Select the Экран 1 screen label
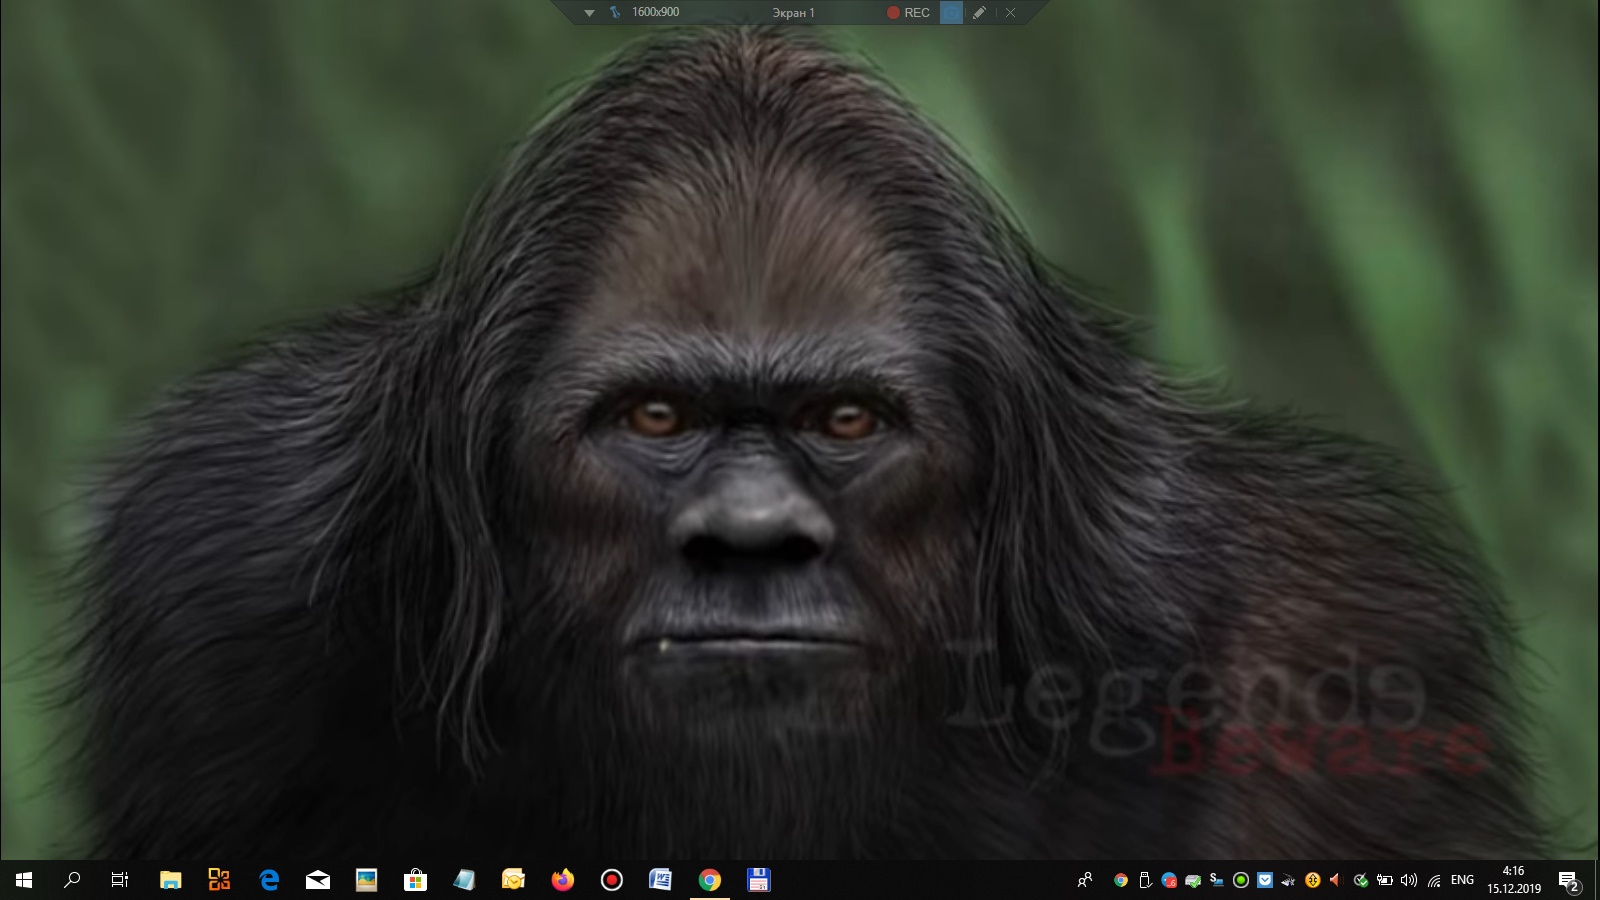 coord(793,13)
